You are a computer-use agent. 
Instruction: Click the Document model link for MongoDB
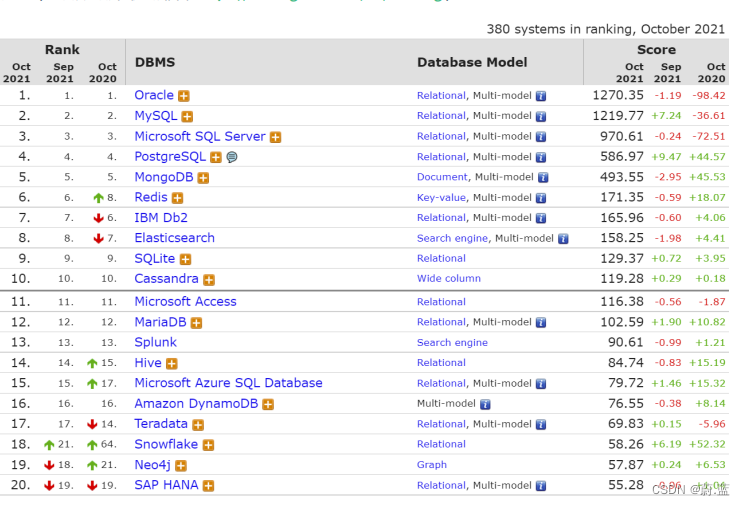442,177
